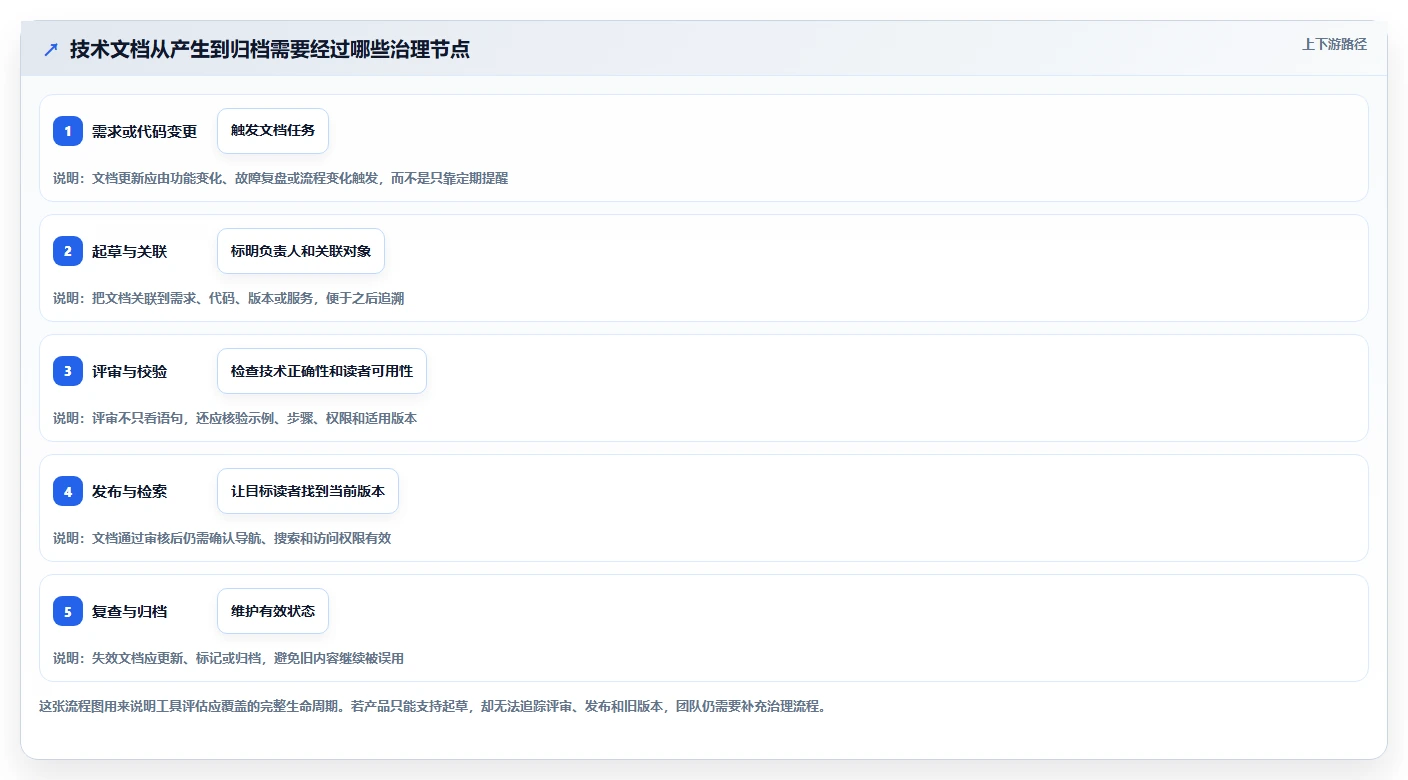Click the footer paragraph starting 这张流程图用来说明
The height and width of the screenshot is (780, 1408).
pyautogui.click(x=433, y=706)
